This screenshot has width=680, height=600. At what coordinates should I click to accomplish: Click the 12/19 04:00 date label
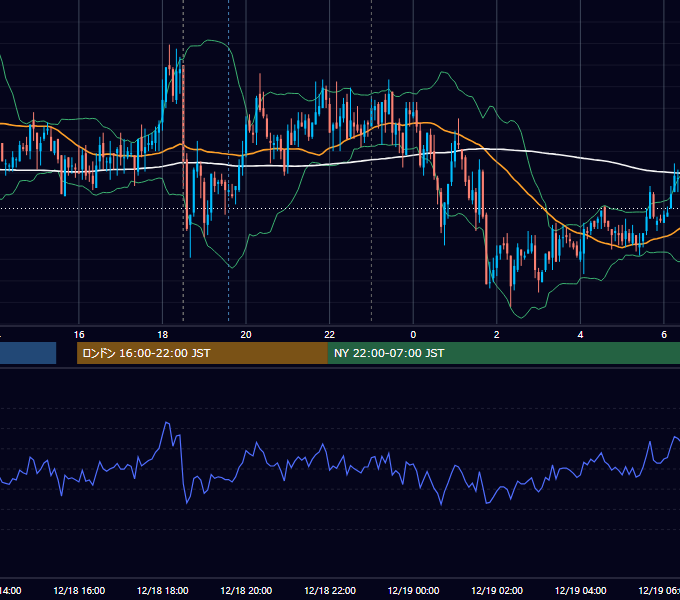(x=580, y=591)
